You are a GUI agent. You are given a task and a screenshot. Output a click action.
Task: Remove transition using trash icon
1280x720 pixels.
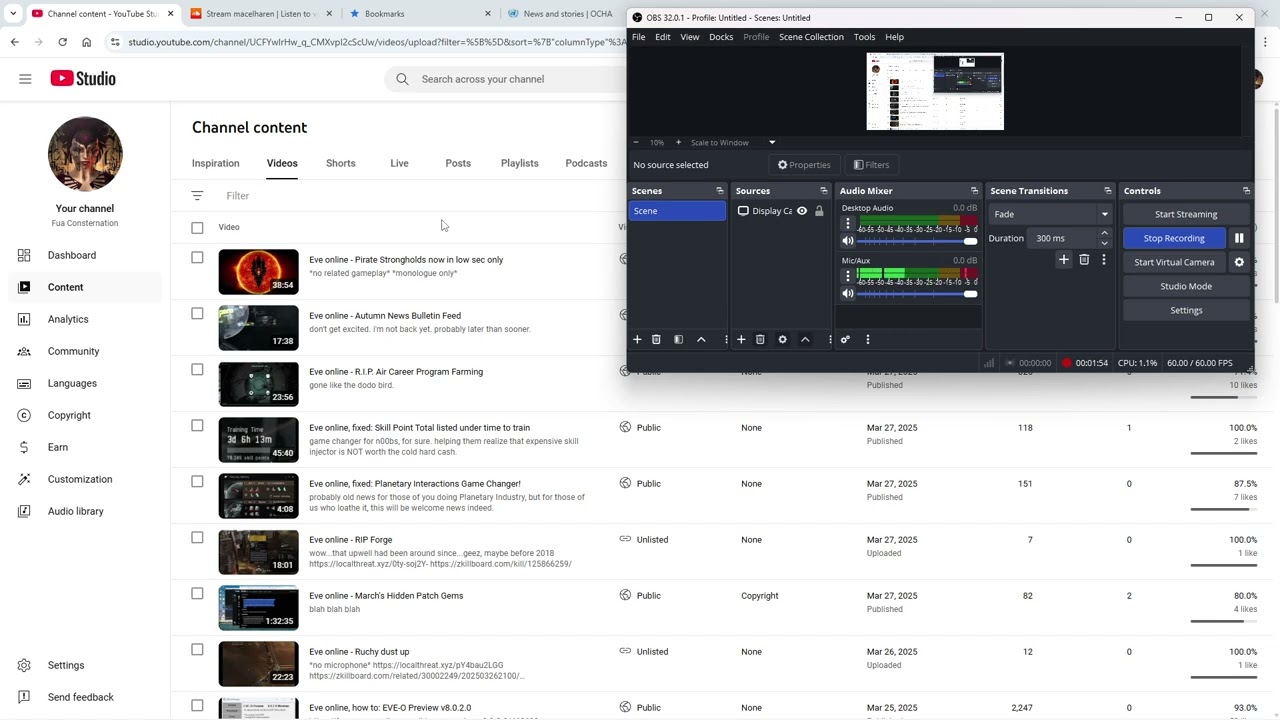coord(1084,260)
